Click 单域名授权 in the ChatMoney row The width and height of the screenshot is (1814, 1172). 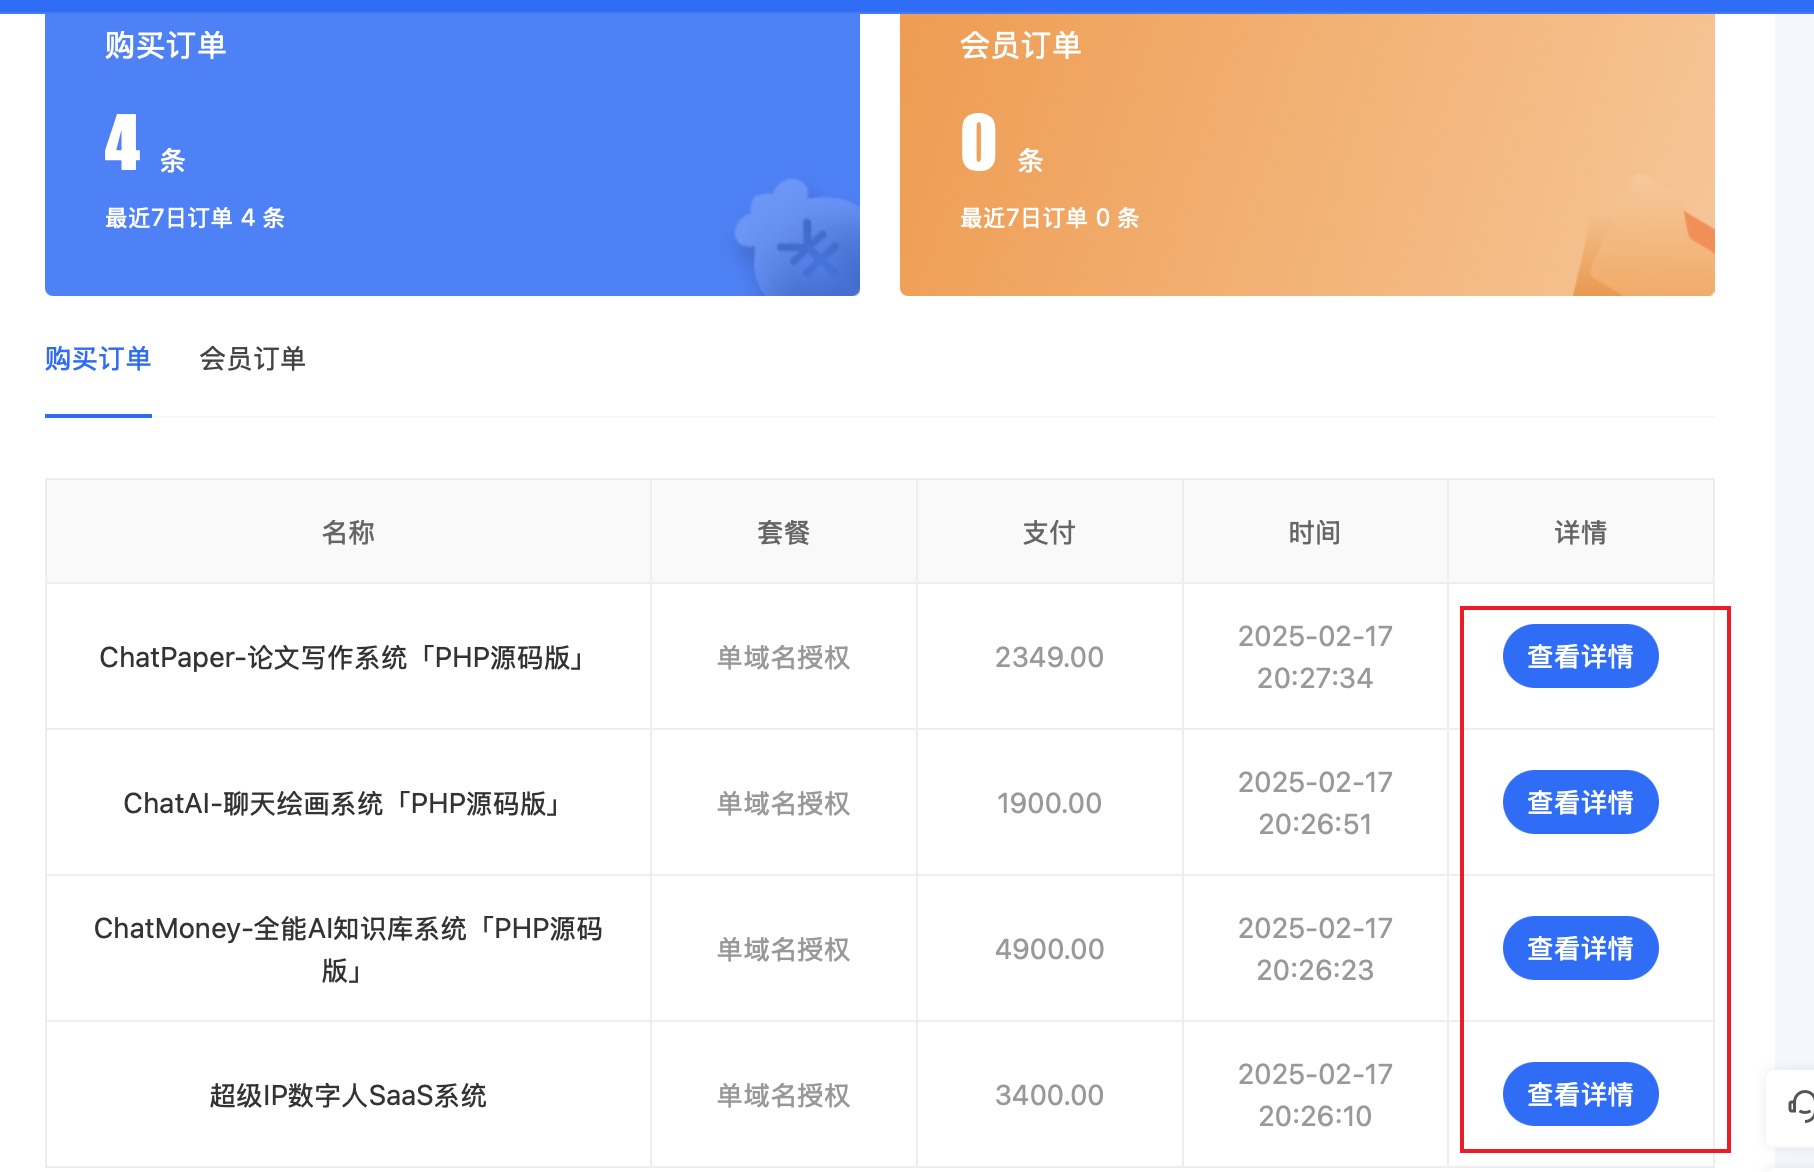pyautogui.click(x=783, y=949)
